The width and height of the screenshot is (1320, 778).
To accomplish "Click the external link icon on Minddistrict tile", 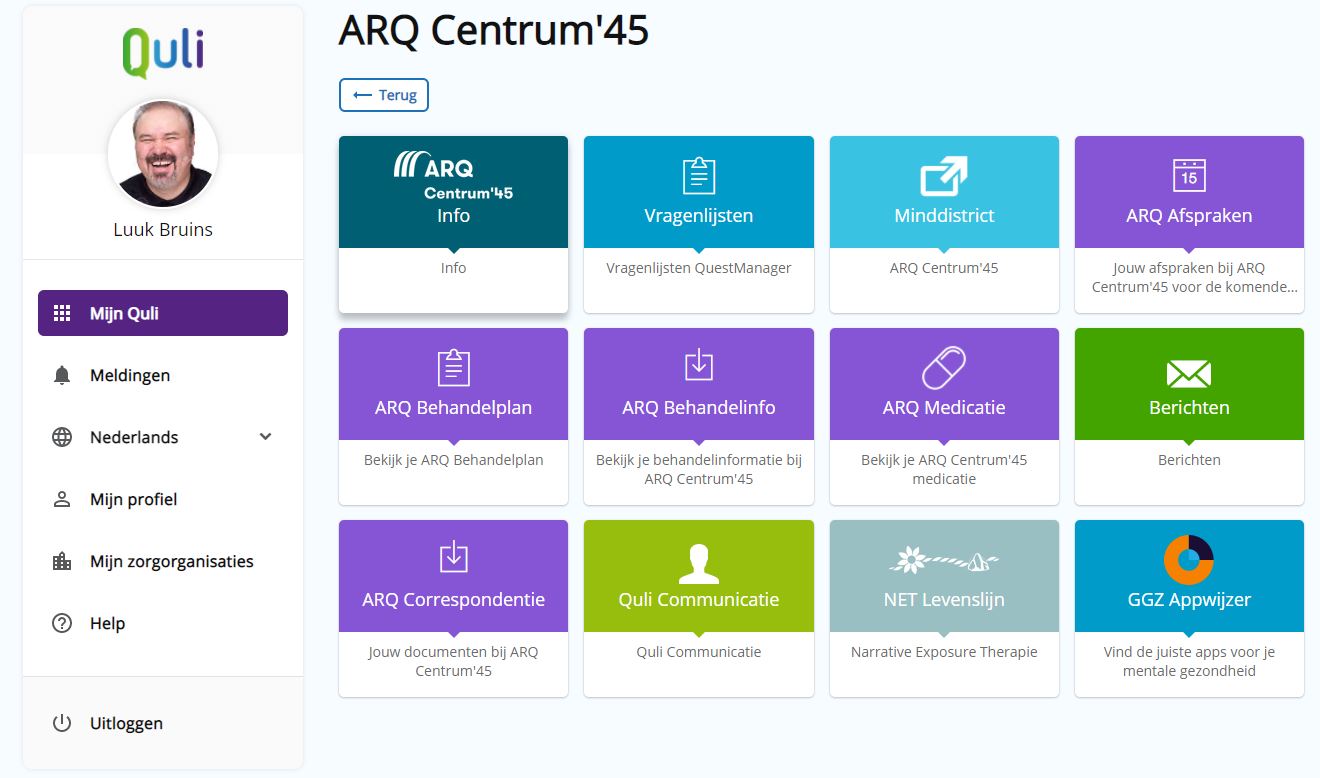I will 944,176.
